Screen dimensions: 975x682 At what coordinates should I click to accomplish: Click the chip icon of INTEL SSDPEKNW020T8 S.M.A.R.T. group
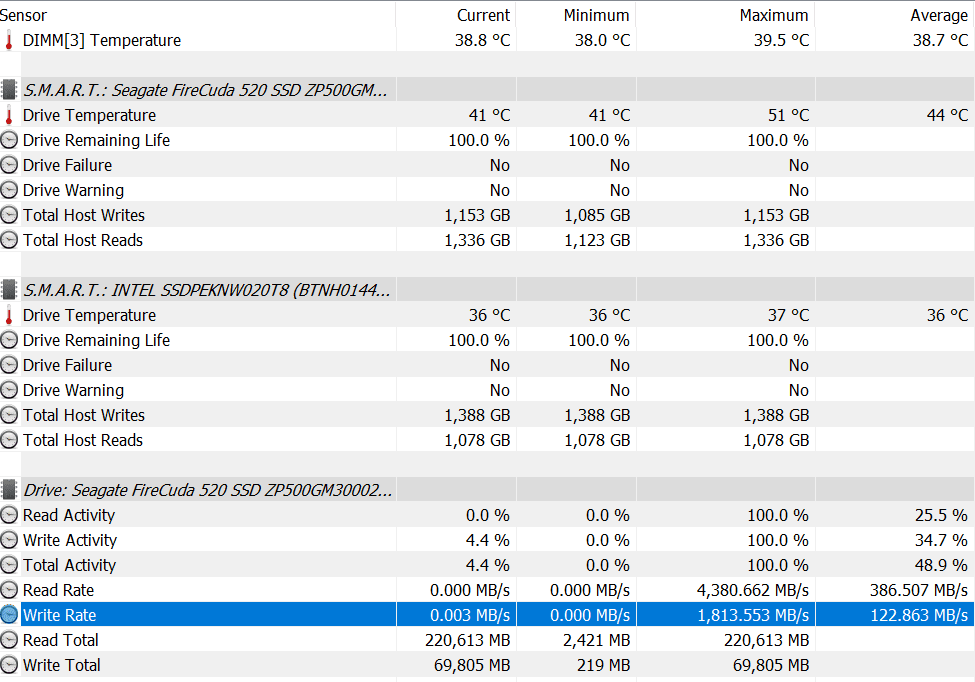coord(9,290)
